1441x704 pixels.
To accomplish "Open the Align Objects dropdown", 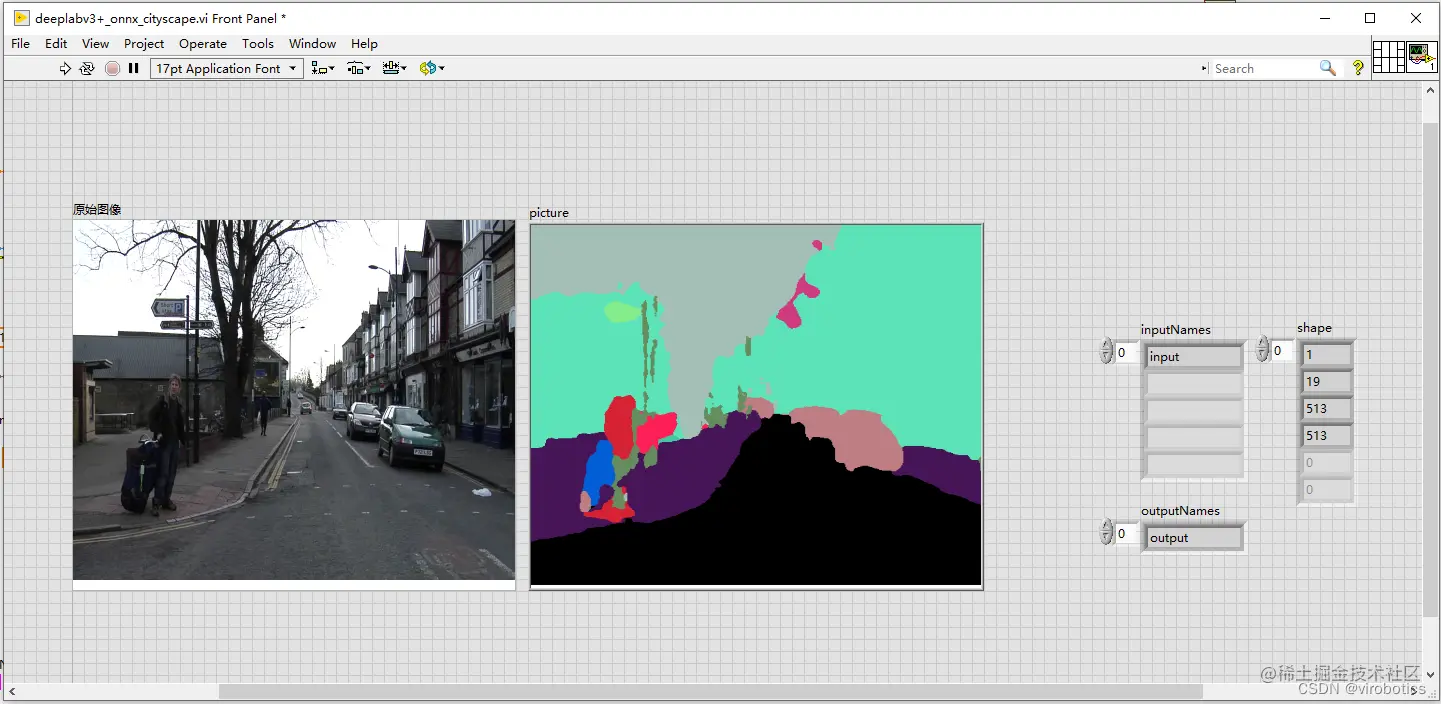I will pyautogui.click(x=322, y=68).
